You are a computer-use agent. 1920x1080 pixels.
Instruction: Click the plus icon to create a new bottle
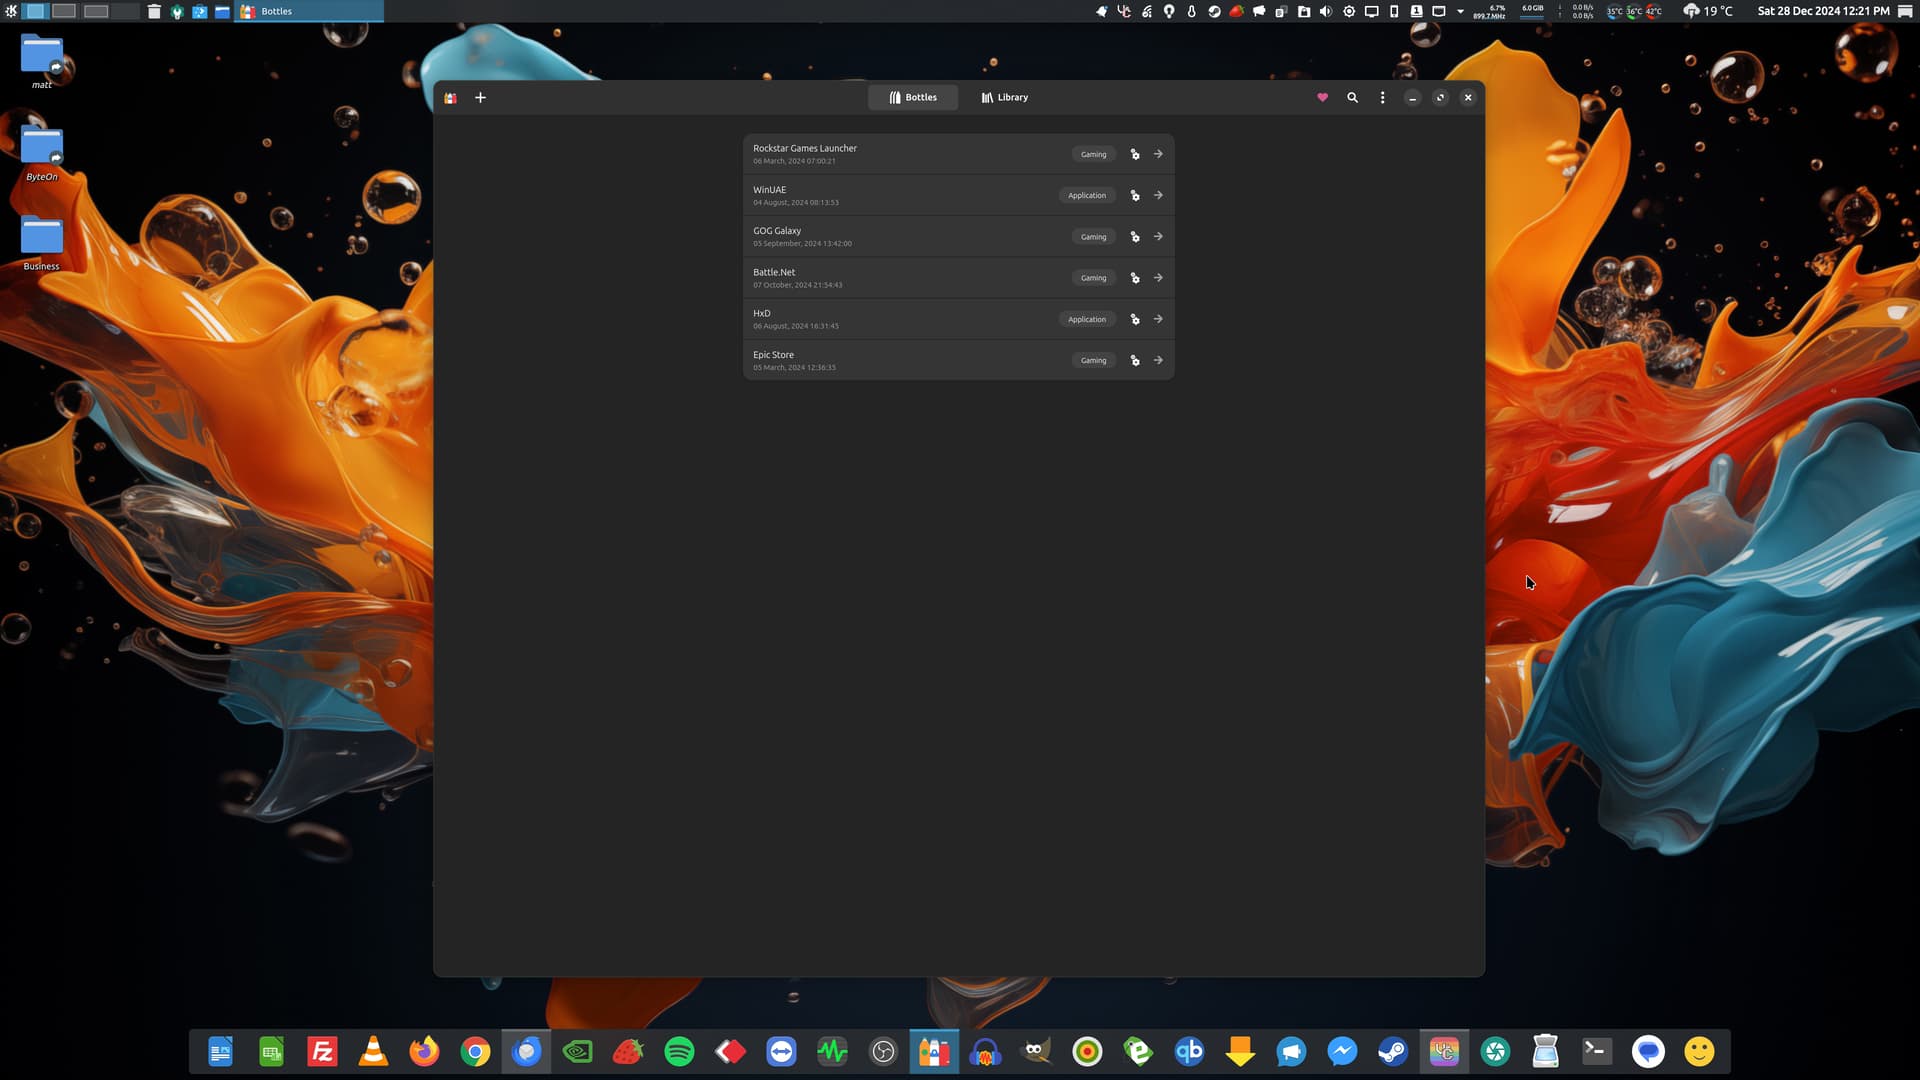(x=480, y=97)
